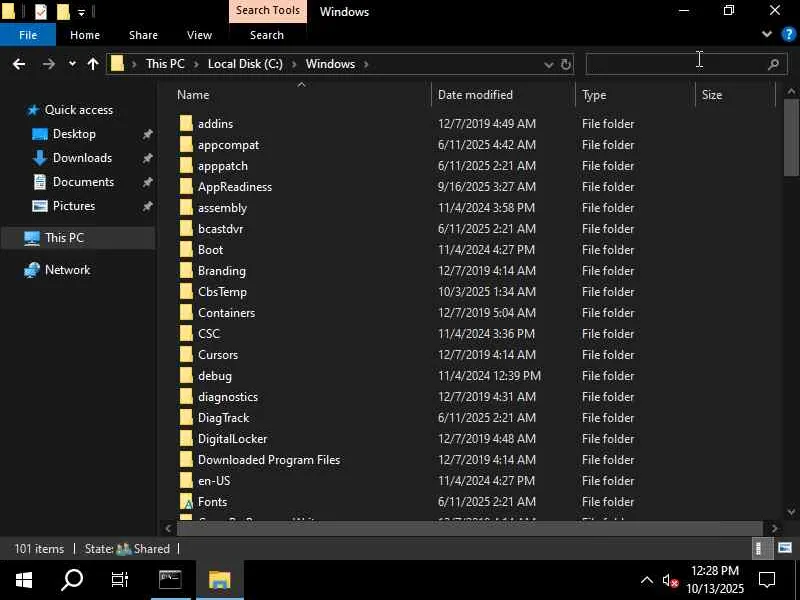Click the vertical scrollbar thumb
The image size is (800, 600).
tap(791, 138)
